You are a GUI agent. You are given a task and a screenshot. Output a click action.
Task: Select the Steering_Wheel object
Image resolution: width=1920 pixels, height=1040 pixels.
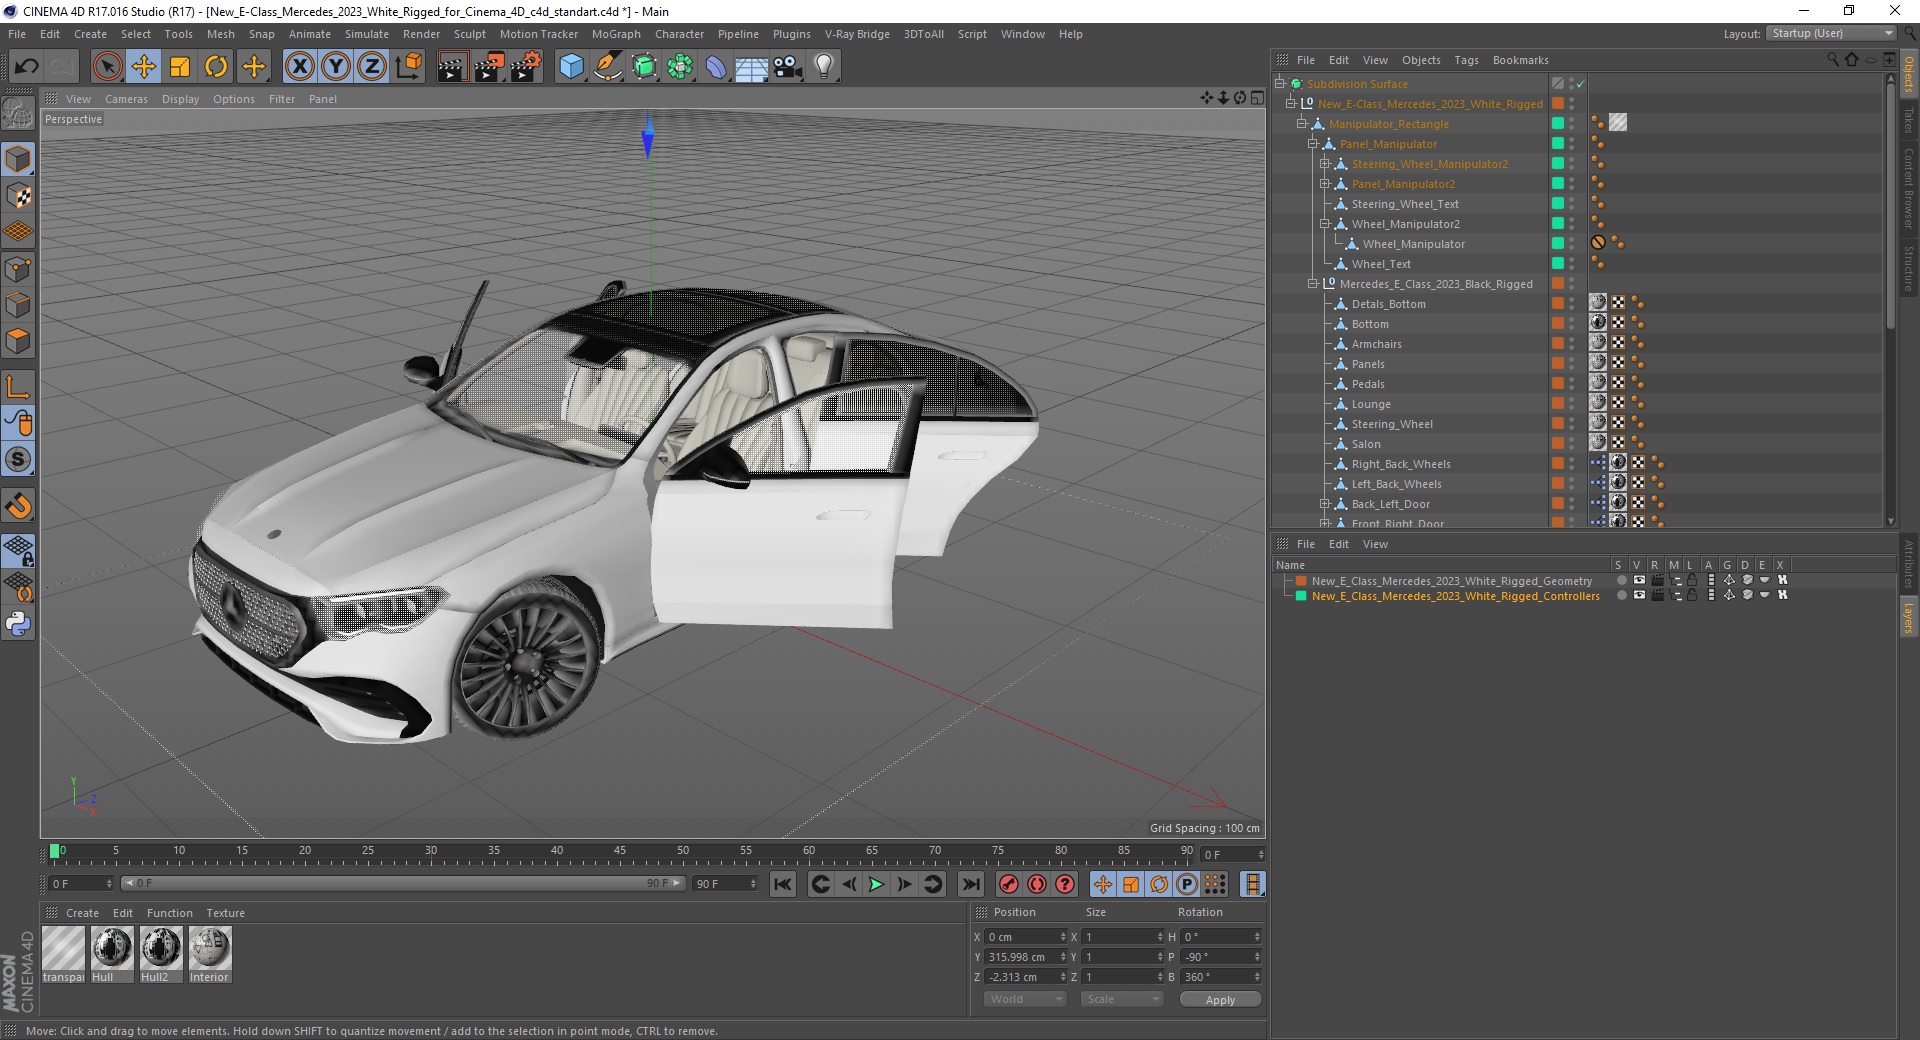[1391, 424]
